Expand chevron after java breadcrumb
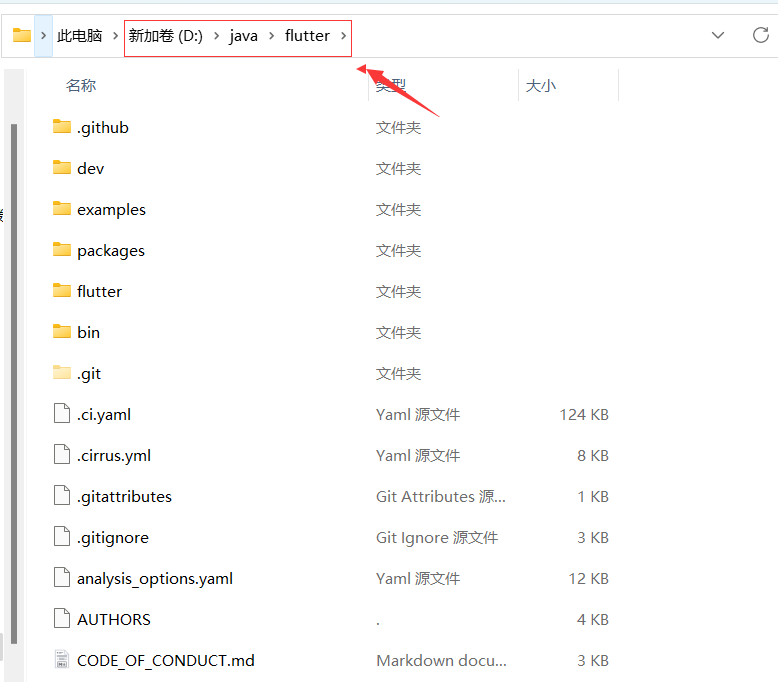This screenshot has height=687, width=778. (x=271, y=36)
